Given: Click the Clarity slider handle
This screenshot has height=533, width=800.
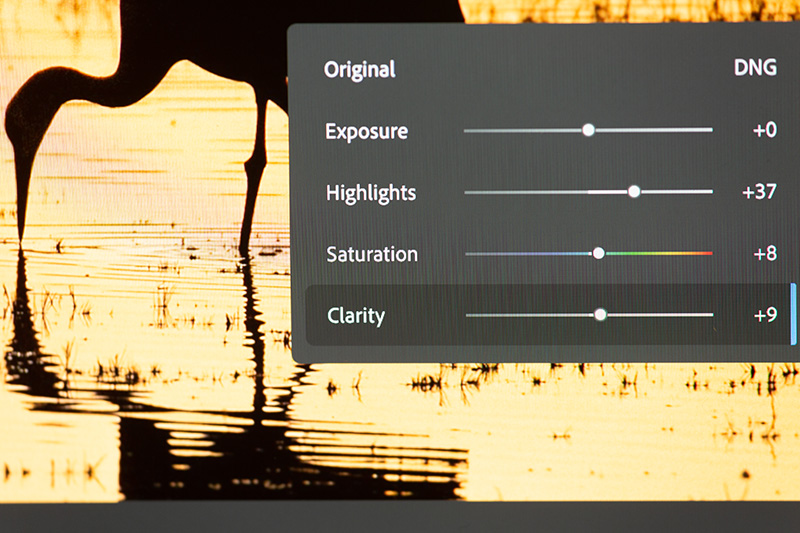Looking at the screenshot, I should [x=600, y=315].
